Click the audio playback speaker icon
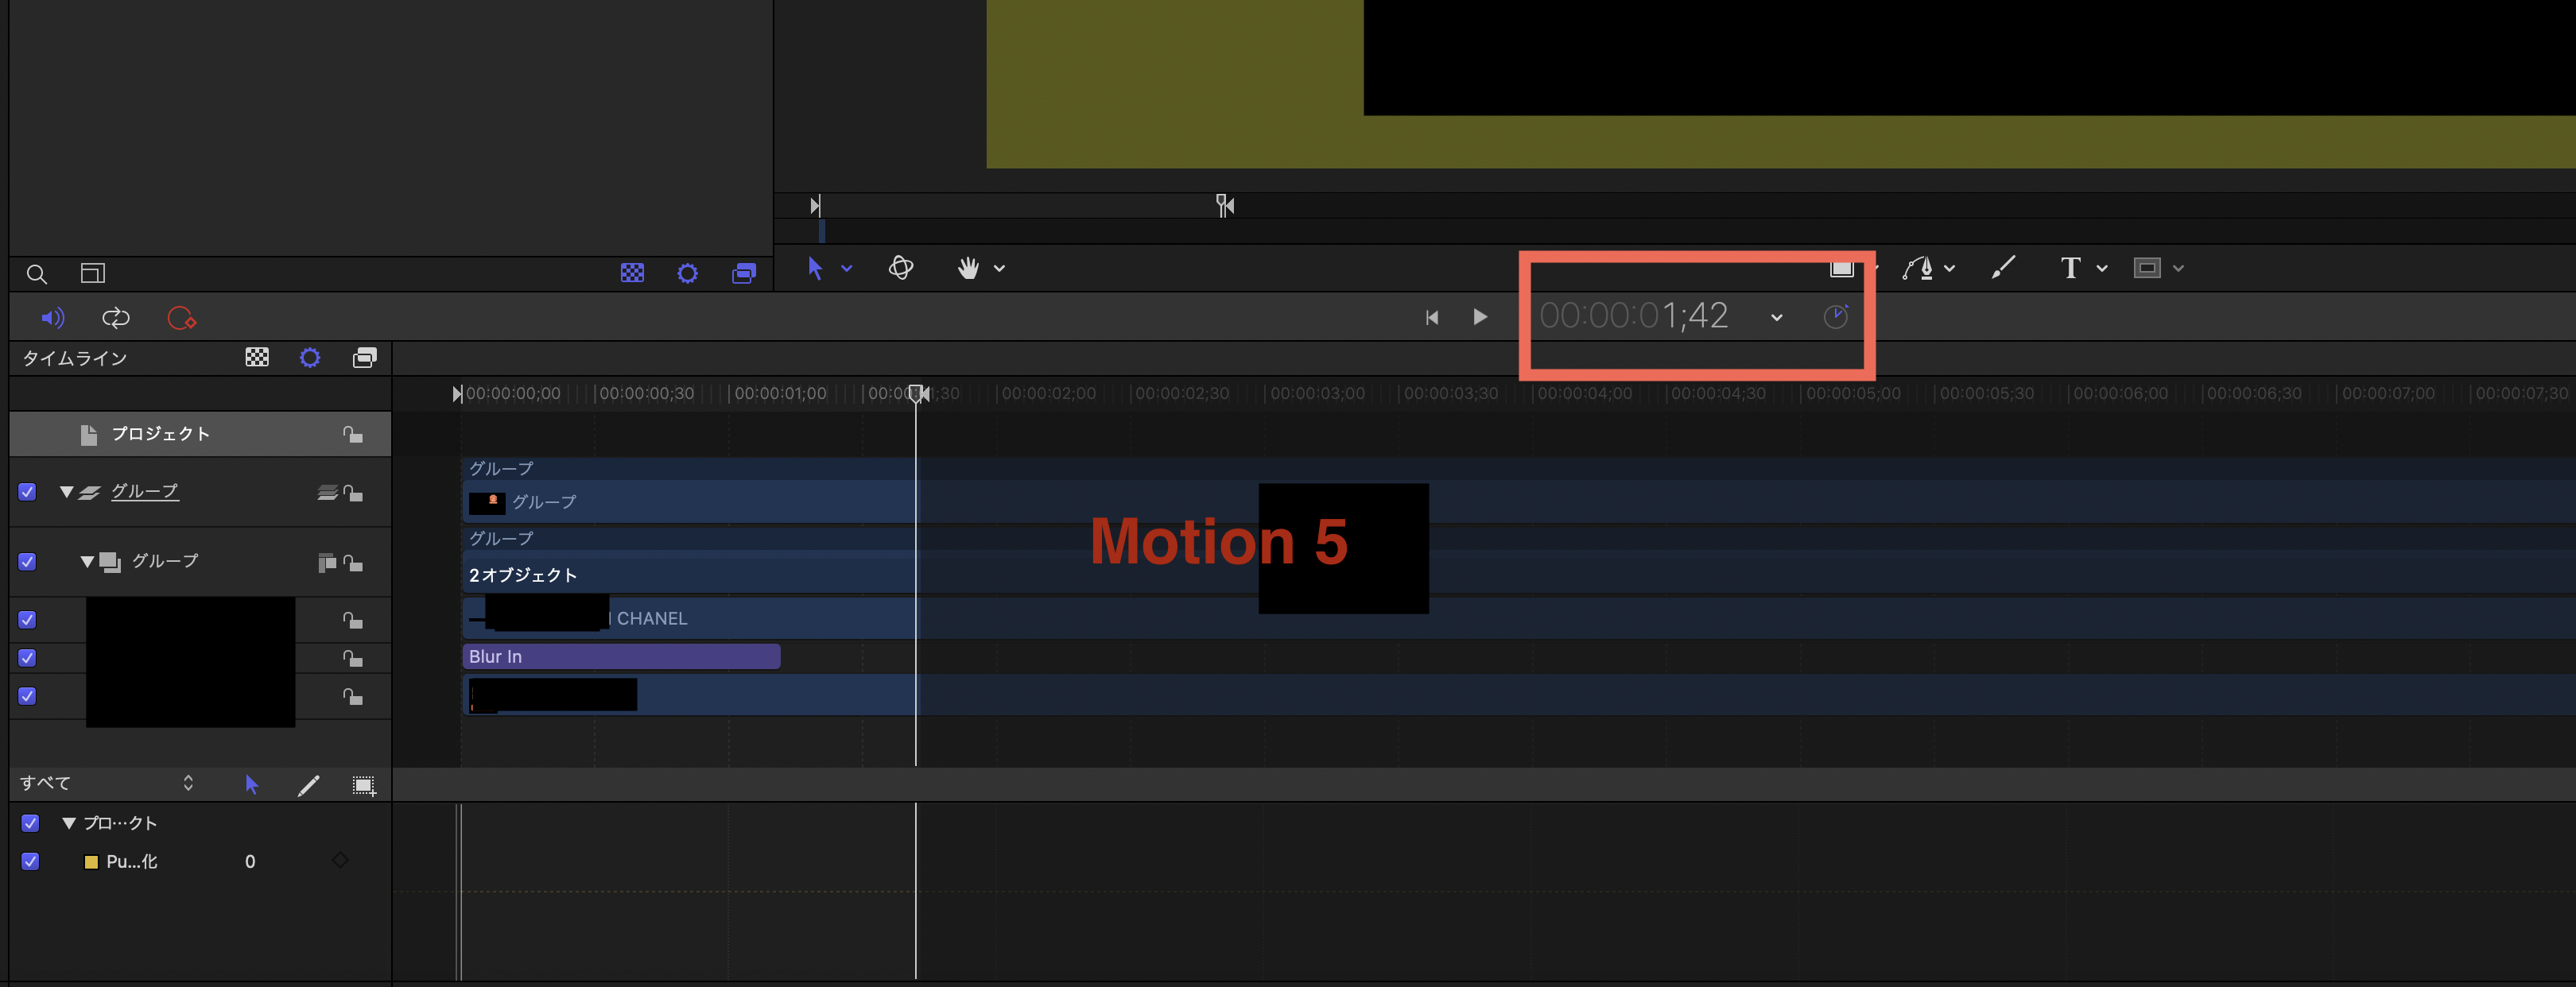Image resolution: width=2576 pixels, height=987 pixels. (52, 318)
